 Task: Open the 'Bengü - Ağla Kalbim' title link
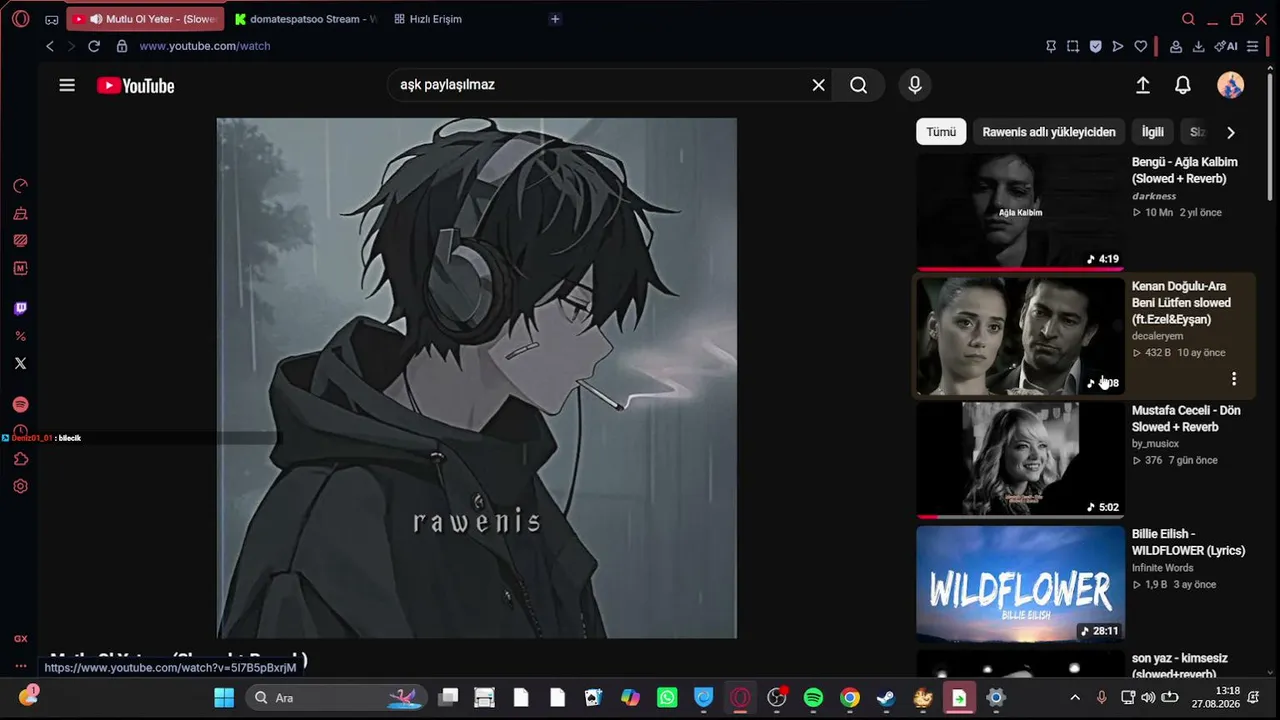click(1185, 170)
